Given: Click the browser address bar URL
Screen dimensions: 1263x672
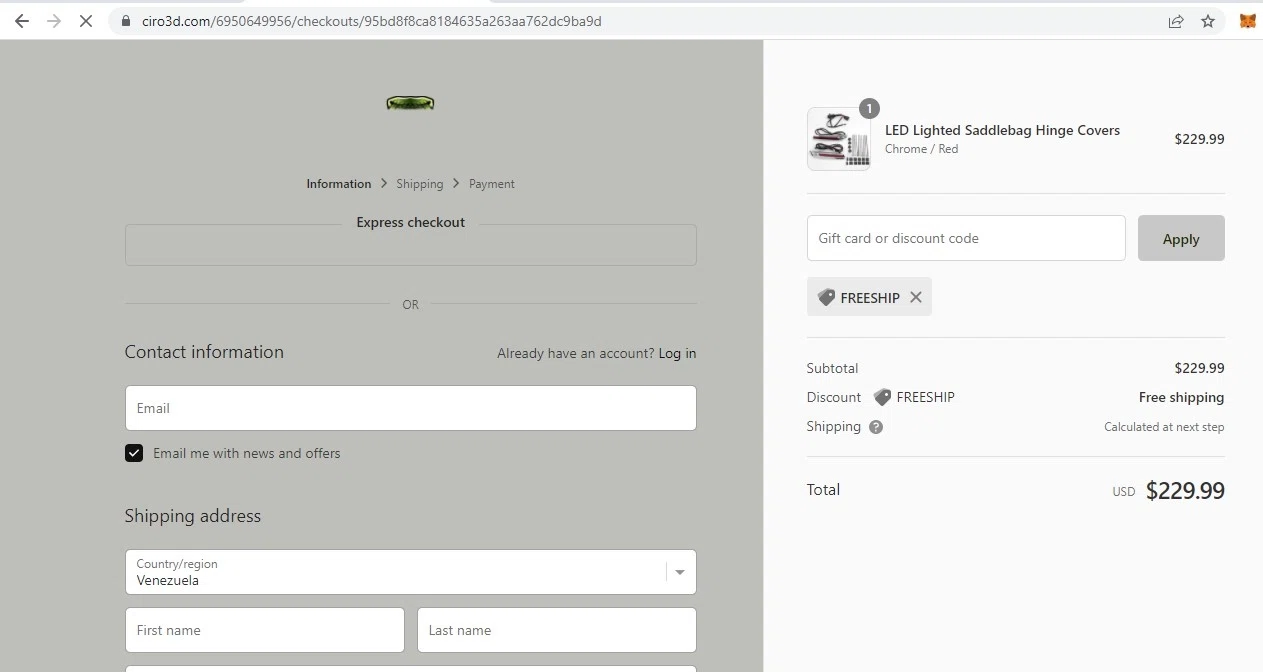Looking at the screenshot, I should pyautogui.click(x=374, y=21).
